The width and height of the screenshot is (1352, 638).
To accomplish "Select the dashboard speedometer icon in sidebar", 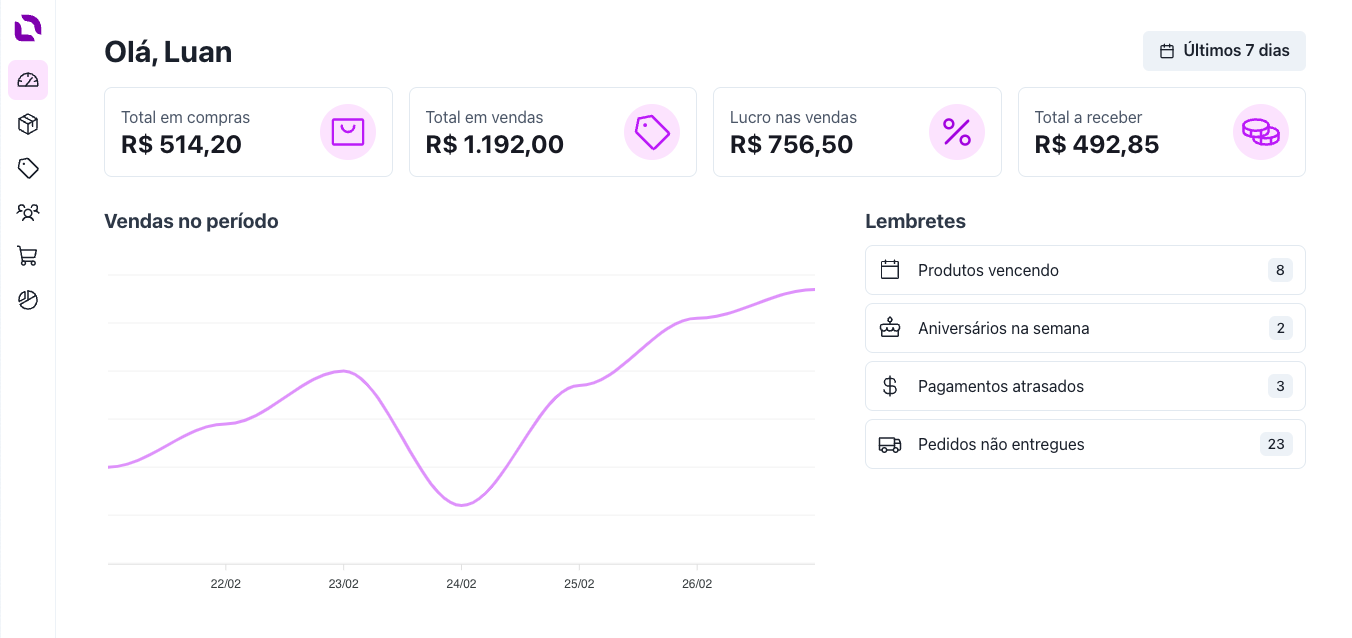I will pyautogui.click(x=27, y=80).
